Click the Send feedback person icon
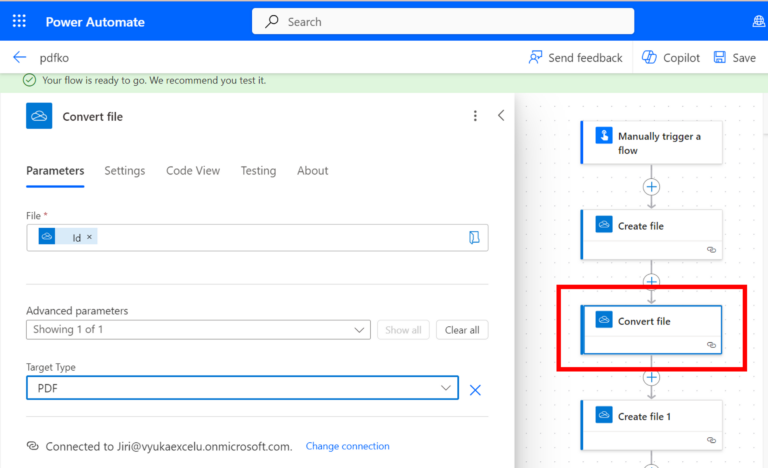 point(535,57)
